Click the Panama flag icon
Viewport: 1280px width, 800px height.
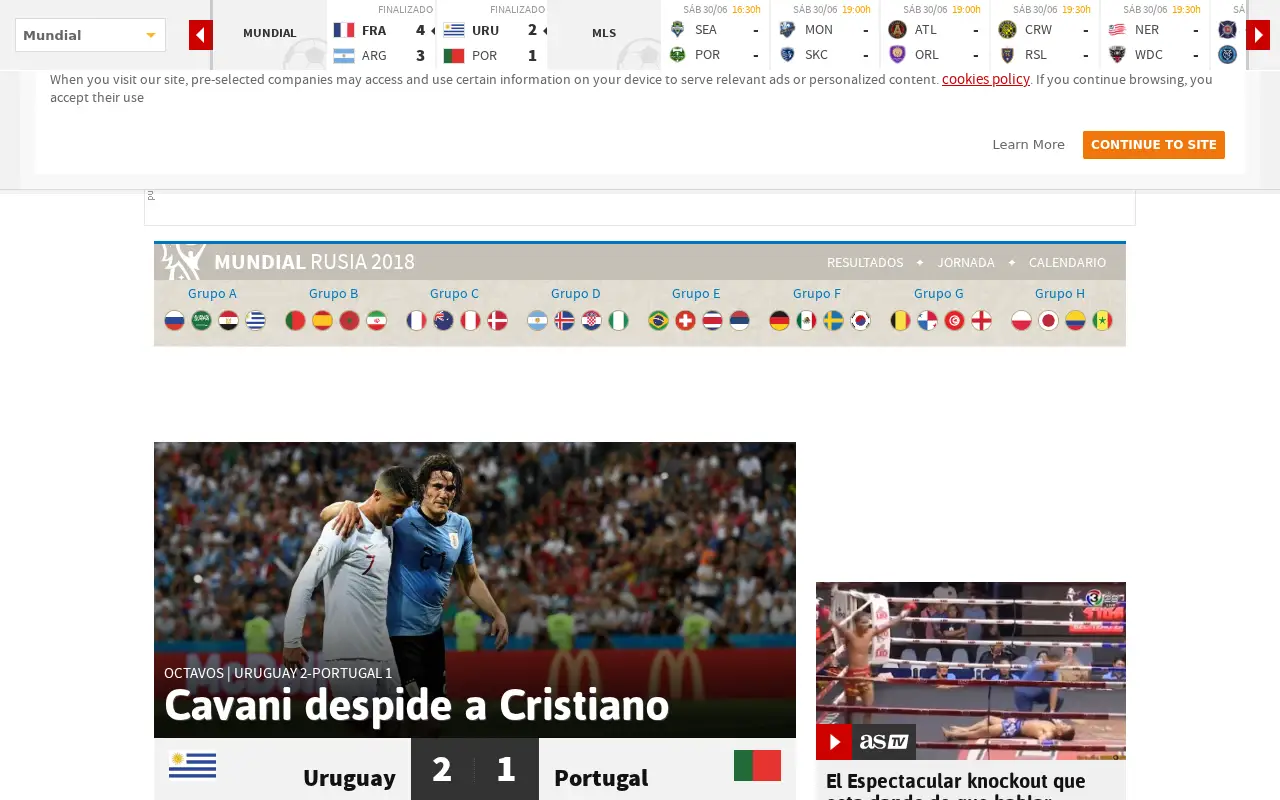(928, 321)
